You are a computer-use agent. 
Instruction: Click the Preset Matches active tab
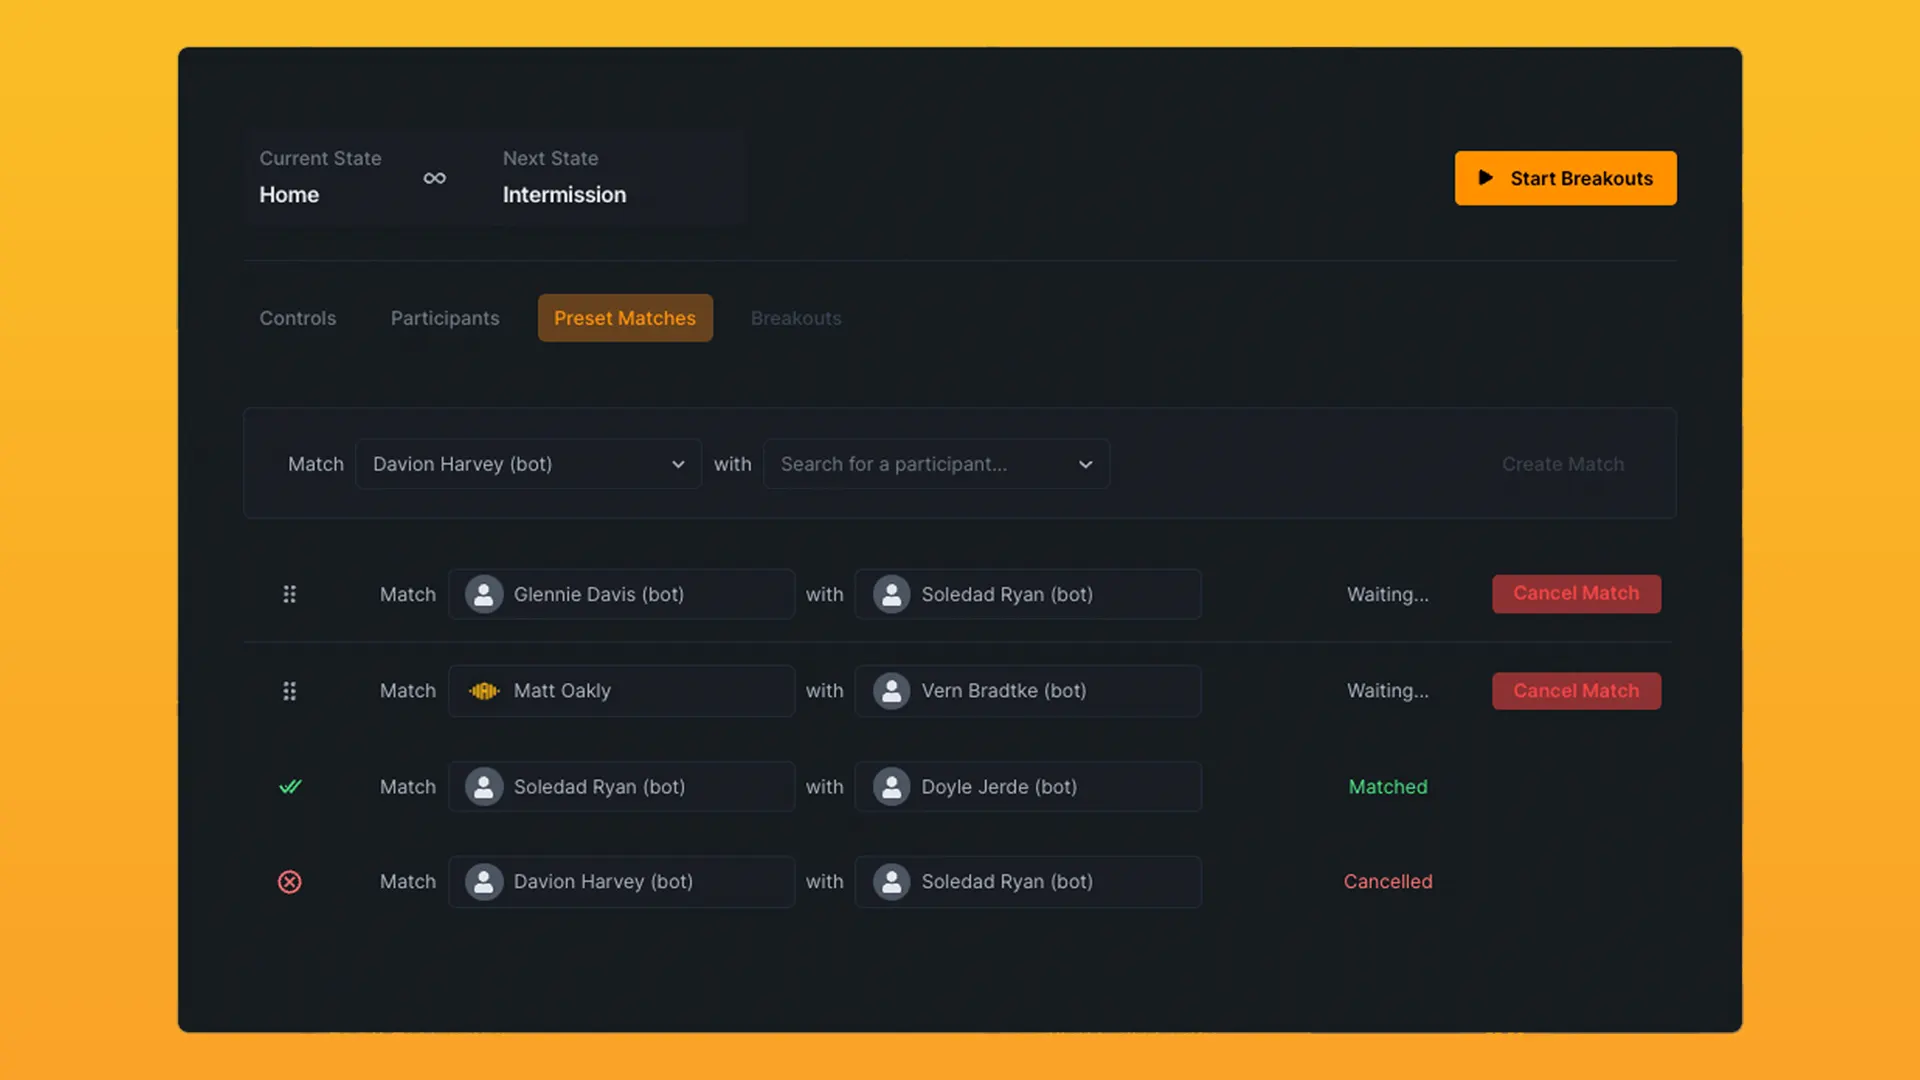pos(625,316)
